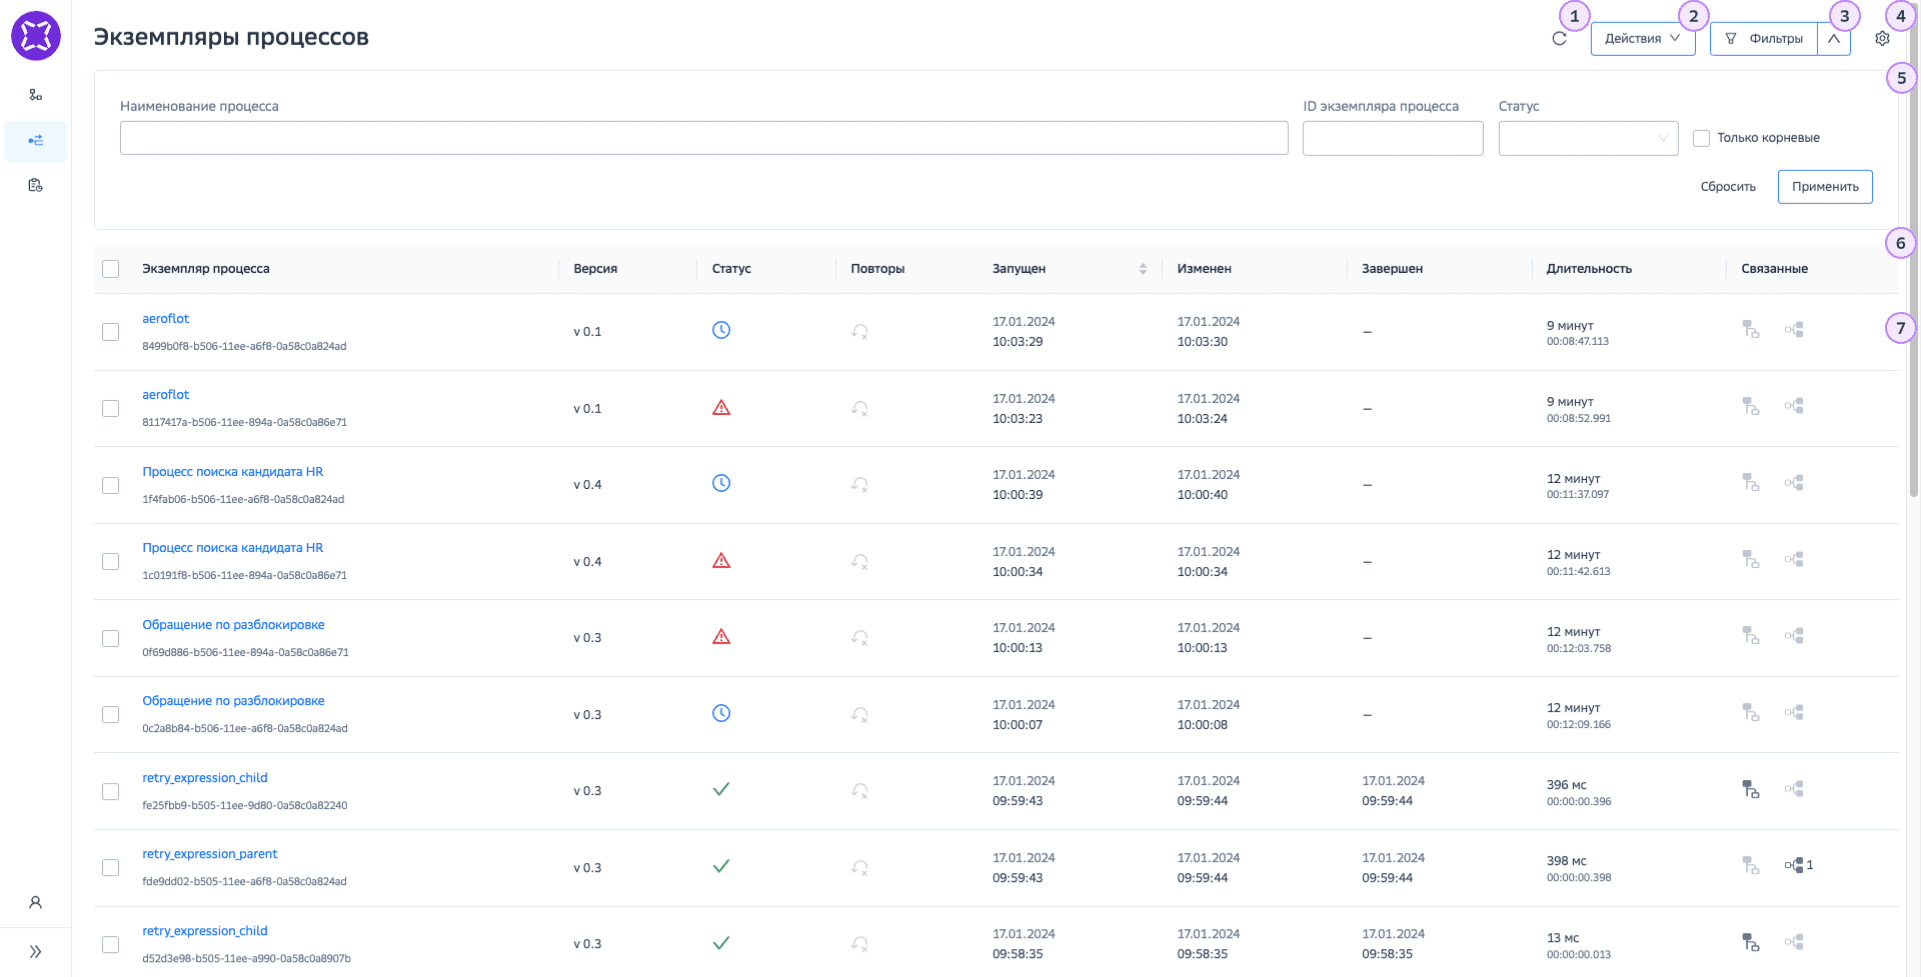The width and height of the screenshot is (1921, 977).
Task: Click the application logo in sidebar
Action: click(x=36, y=36)
